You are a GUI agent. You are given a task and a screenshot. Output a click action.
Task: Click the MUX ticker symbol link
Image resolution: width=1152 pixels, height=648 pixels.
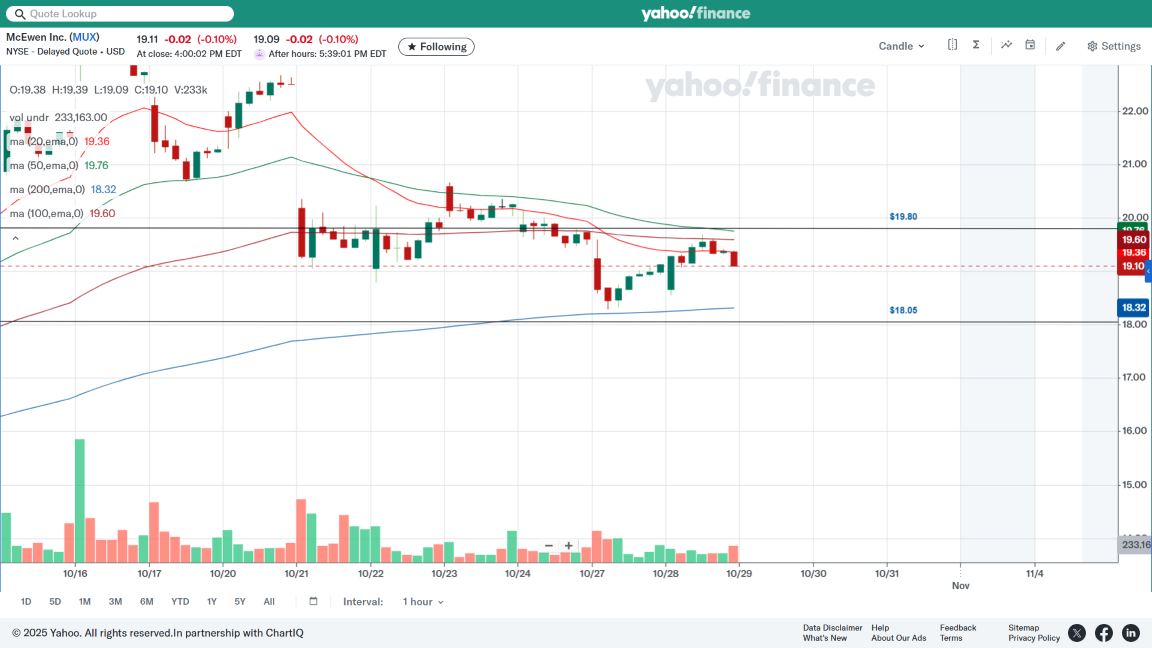tap(85, 37)
